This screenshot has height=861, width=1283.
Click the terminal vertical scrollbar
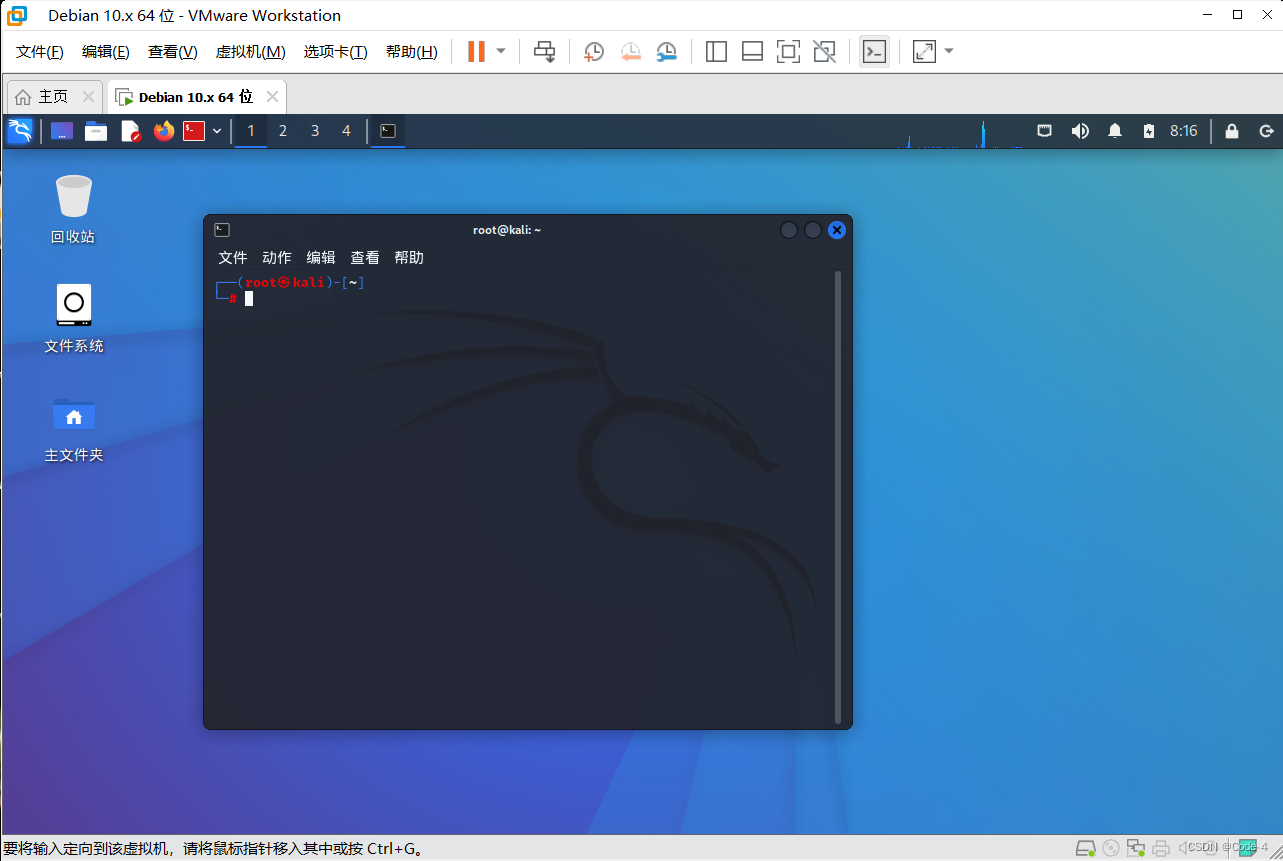tap(838, 497)
